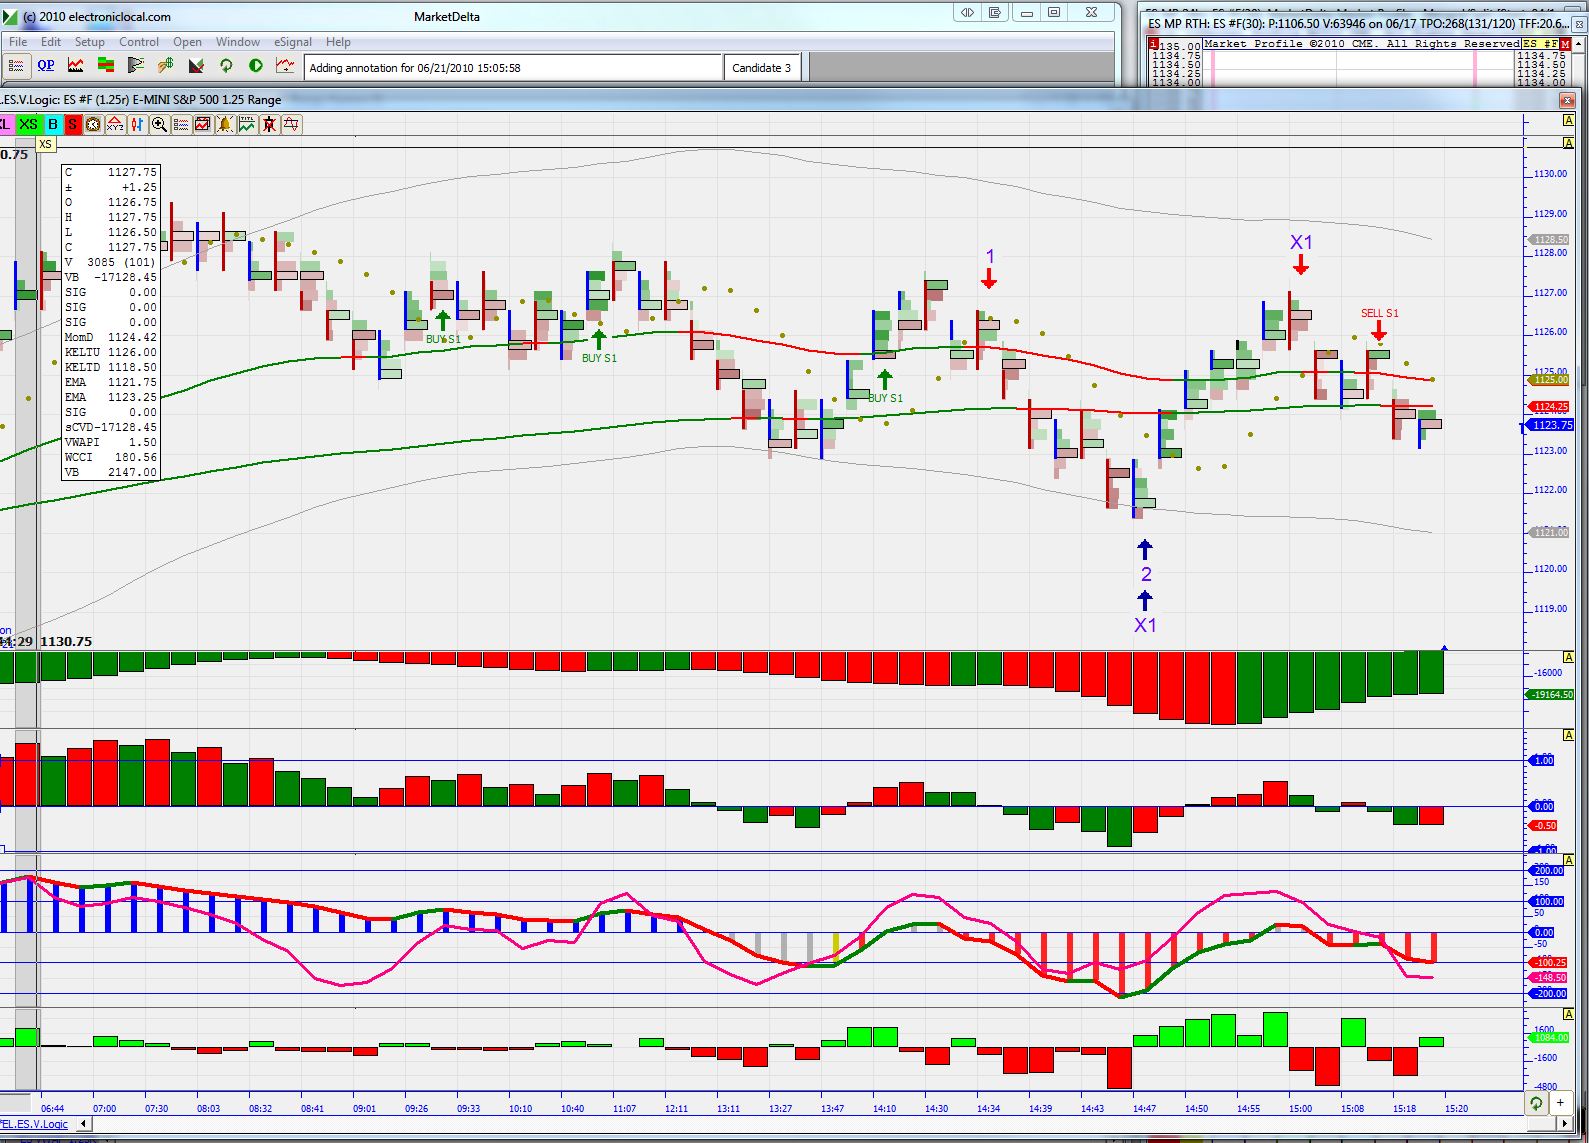Click the magnifier zoom-in icon

coord(159,124)
